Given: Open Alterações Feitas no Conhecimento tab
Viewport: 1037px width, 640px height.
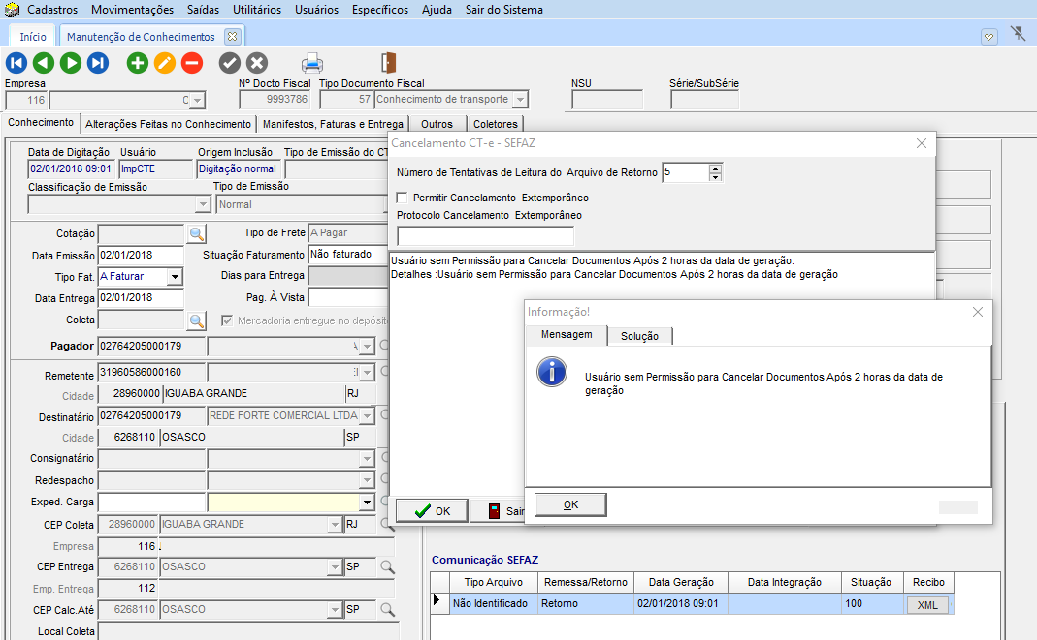Looking at the screenshot, I should coord(168,124).
